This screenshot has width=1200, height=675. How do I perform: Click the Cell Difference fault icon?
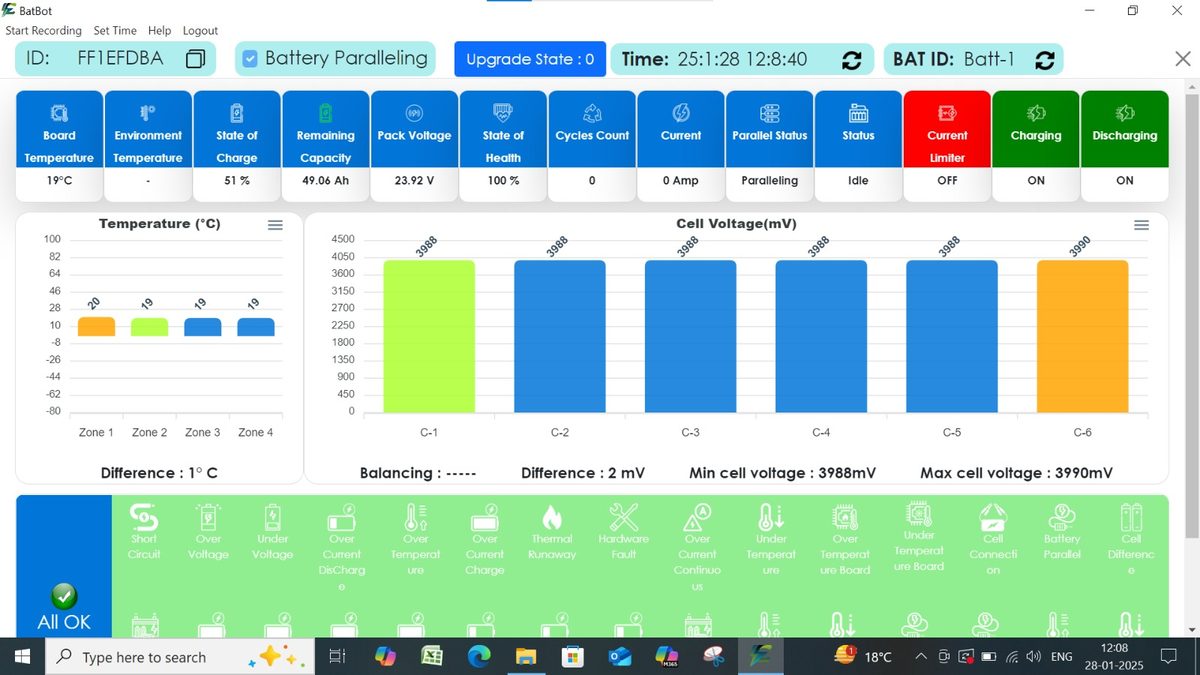(x=1131, y=517)
